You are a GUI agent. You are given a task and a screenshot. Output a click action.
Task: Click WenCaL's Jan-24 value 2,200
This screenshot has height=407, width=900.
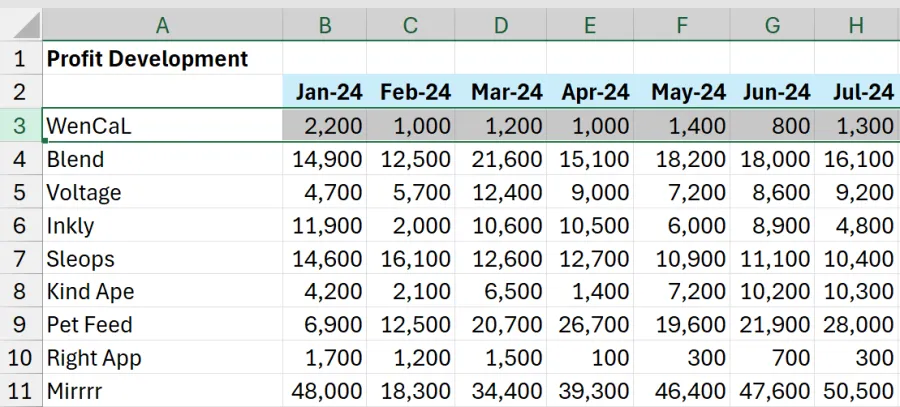click(324, 125)
